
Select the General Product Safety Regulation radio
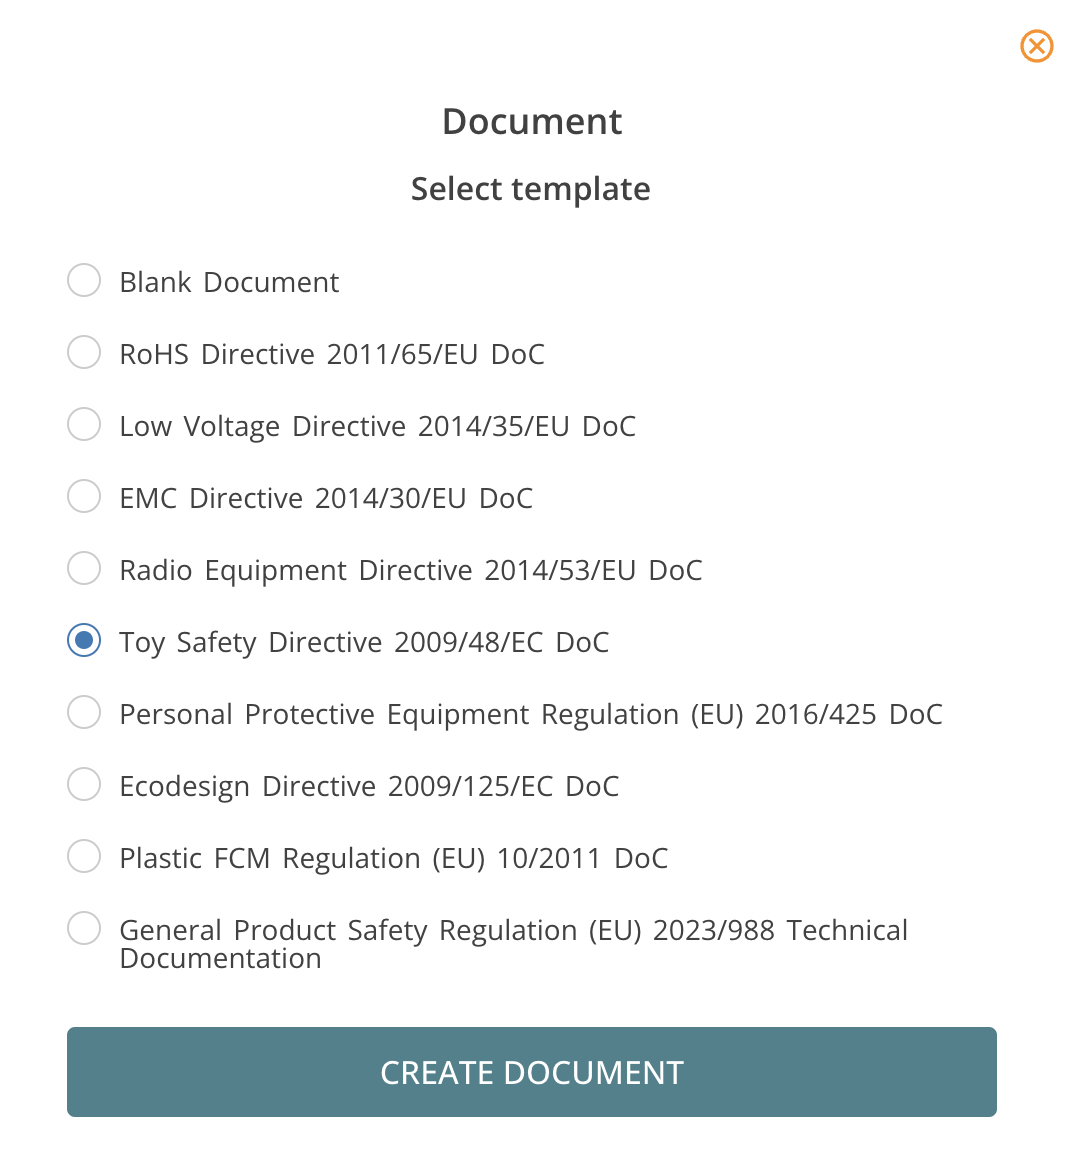(83, 928)
